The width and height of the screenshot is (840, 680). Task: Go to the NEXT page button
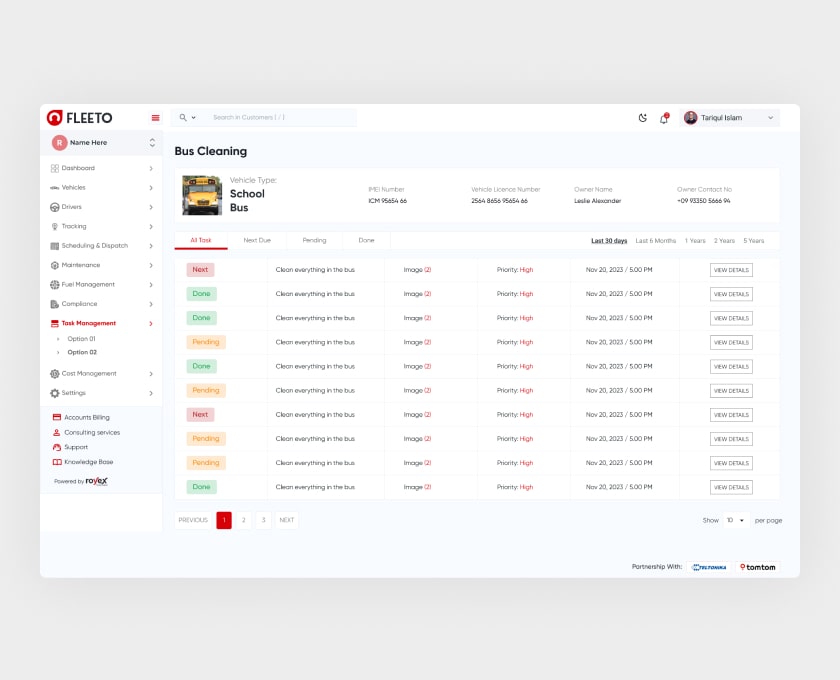pos(287,520)
